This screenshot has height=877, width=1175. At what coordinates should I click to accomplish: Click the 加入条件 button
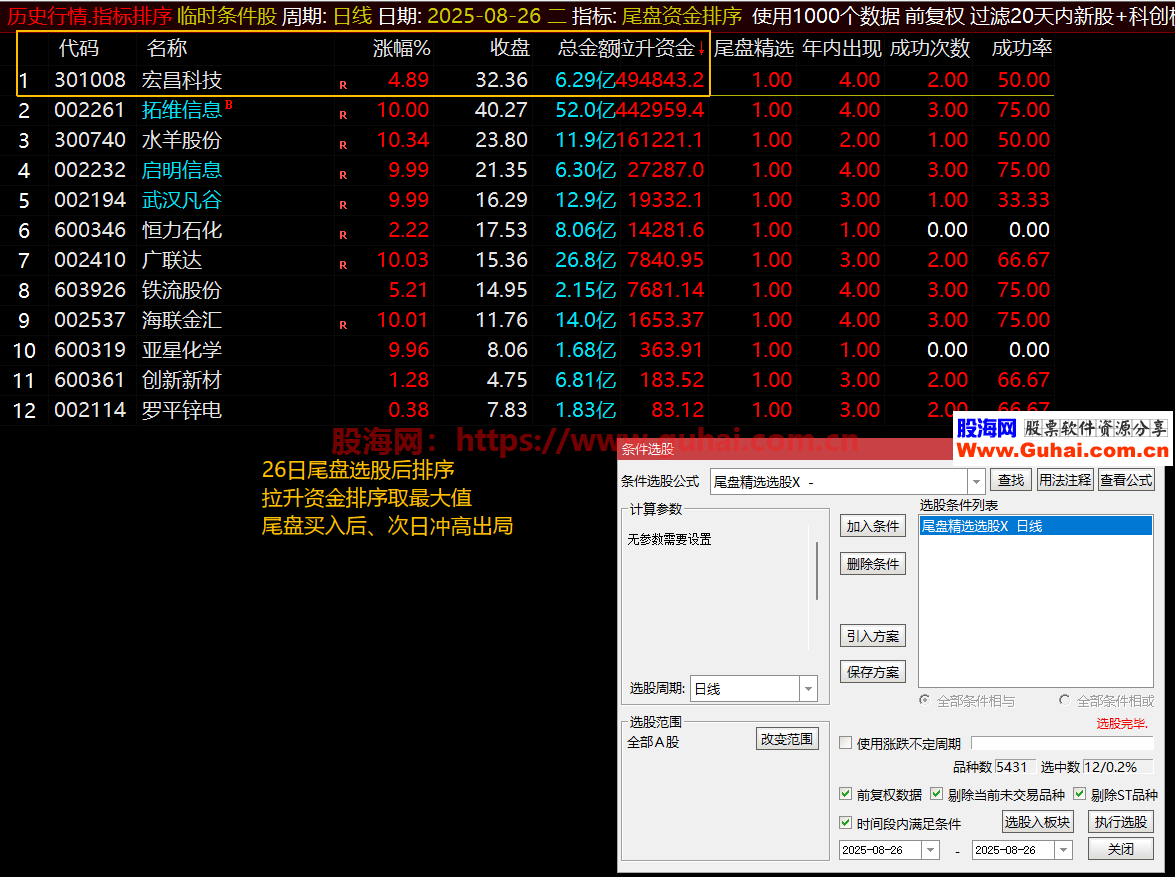(873, 526)
